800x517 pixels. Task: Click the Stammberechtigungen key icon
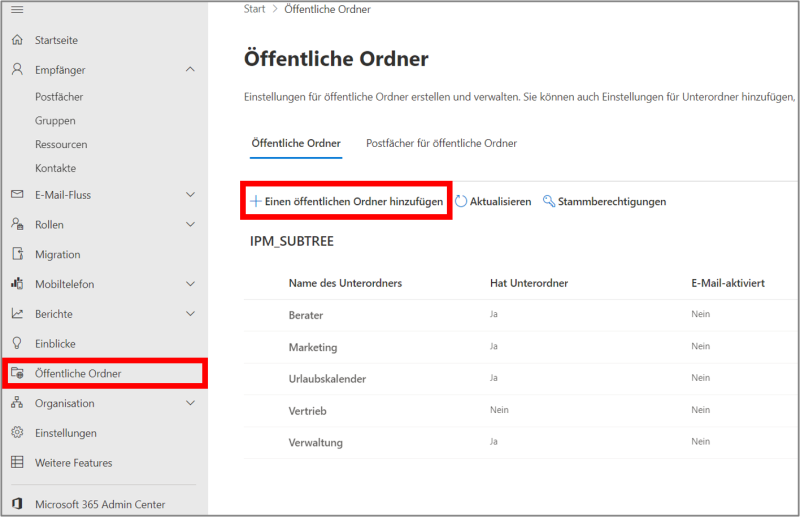click(549, 201)
